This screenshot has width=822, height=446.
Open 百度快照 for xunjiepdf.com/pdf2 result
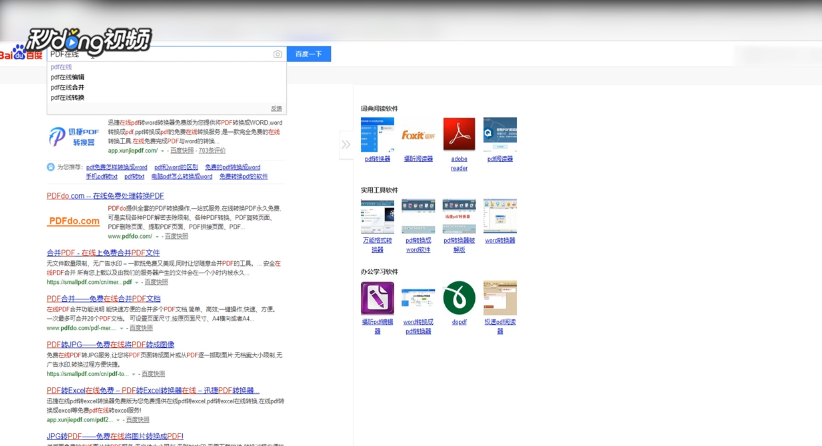point(137,420)
